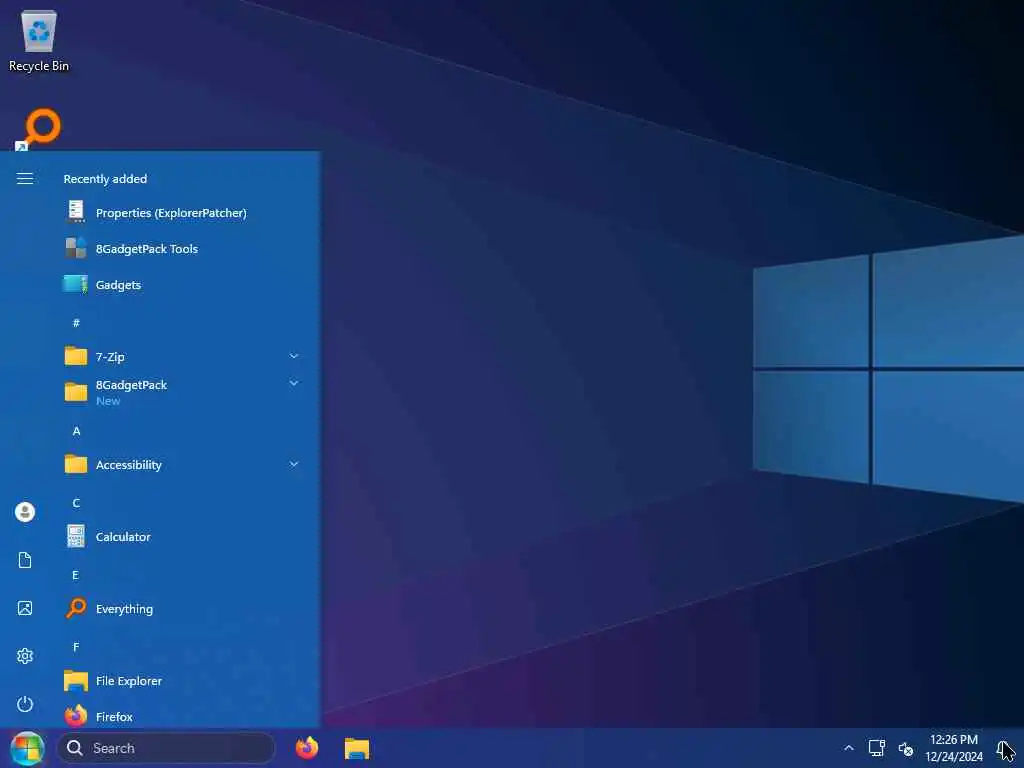Launch Firefox from the app list
Viewport: 1024px width, 768px height.
click(182, 716)
